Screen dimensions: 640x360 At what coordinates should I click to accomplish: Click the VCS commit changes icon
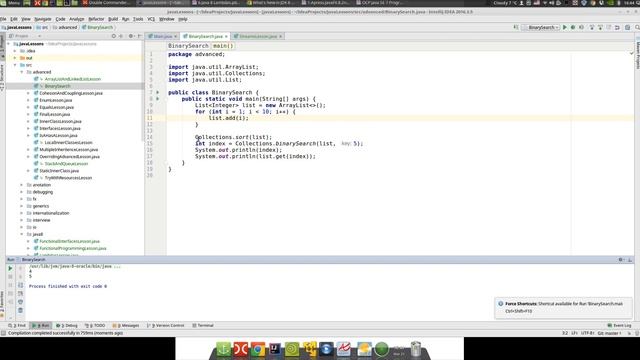coord(600,27)
